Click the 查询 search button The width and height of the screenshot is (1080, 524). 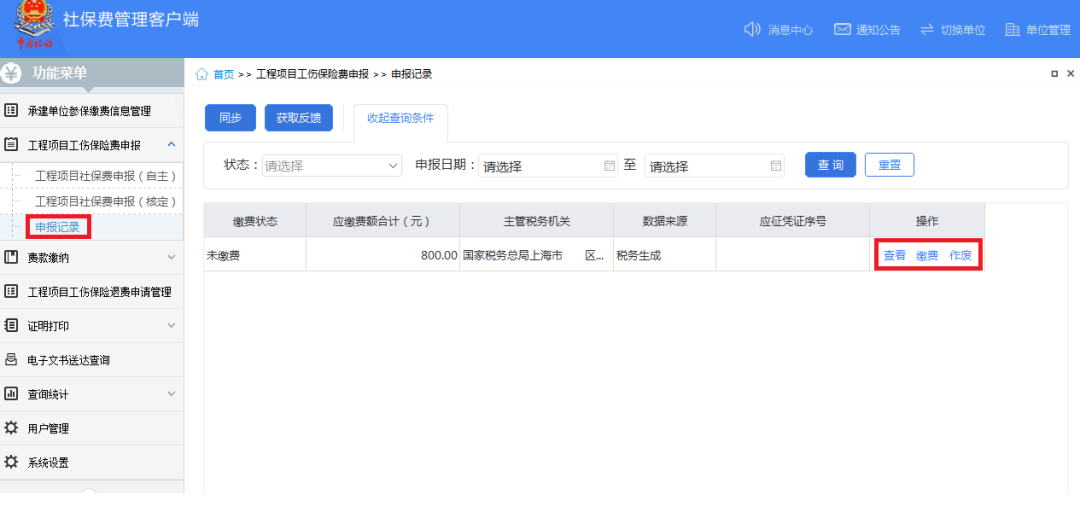pyautogui.click(x=830, y=165)
